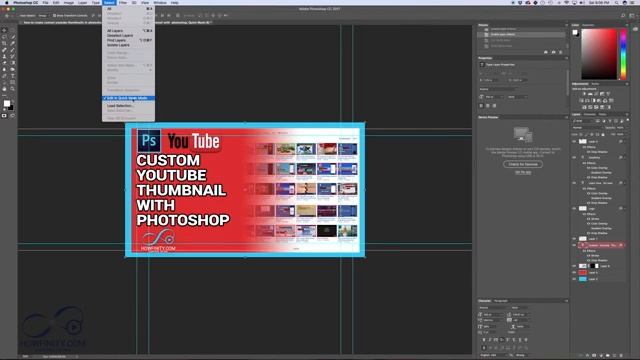The height and width of the screenshot is (360, 640).
Task: Choose Load Selection from Select menu
Action: [128, 106]
